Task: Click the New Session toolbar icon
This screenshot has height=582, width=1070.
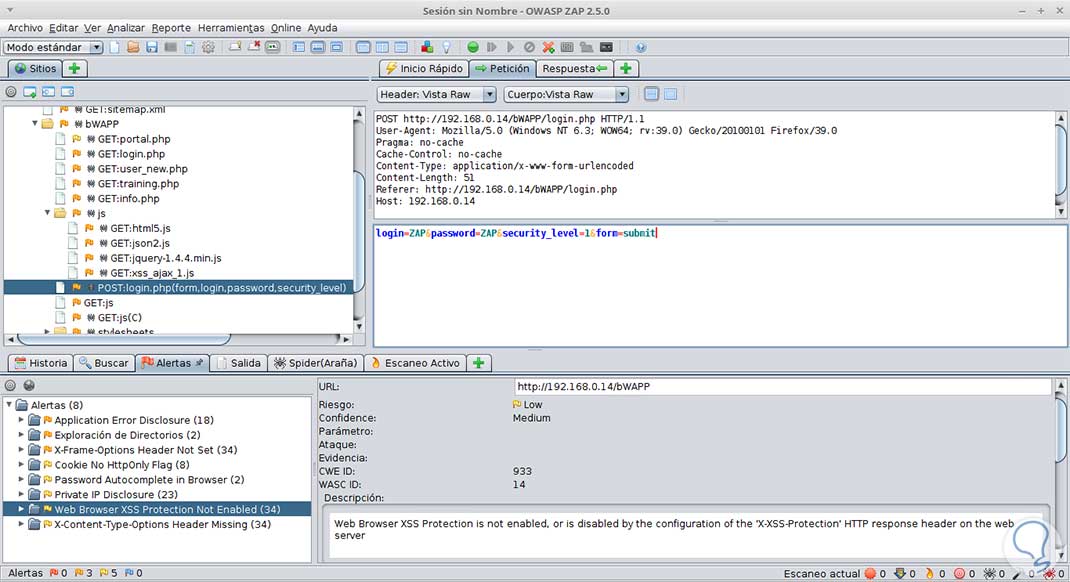Action: tap(115, 47)
